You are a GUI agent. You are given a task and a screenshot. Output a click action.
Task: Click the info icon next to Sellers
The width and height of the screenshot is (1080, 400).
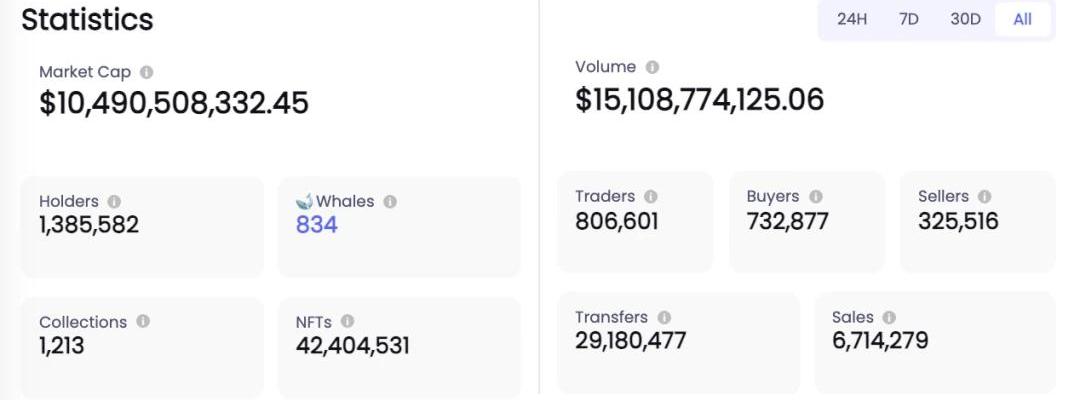984,197
